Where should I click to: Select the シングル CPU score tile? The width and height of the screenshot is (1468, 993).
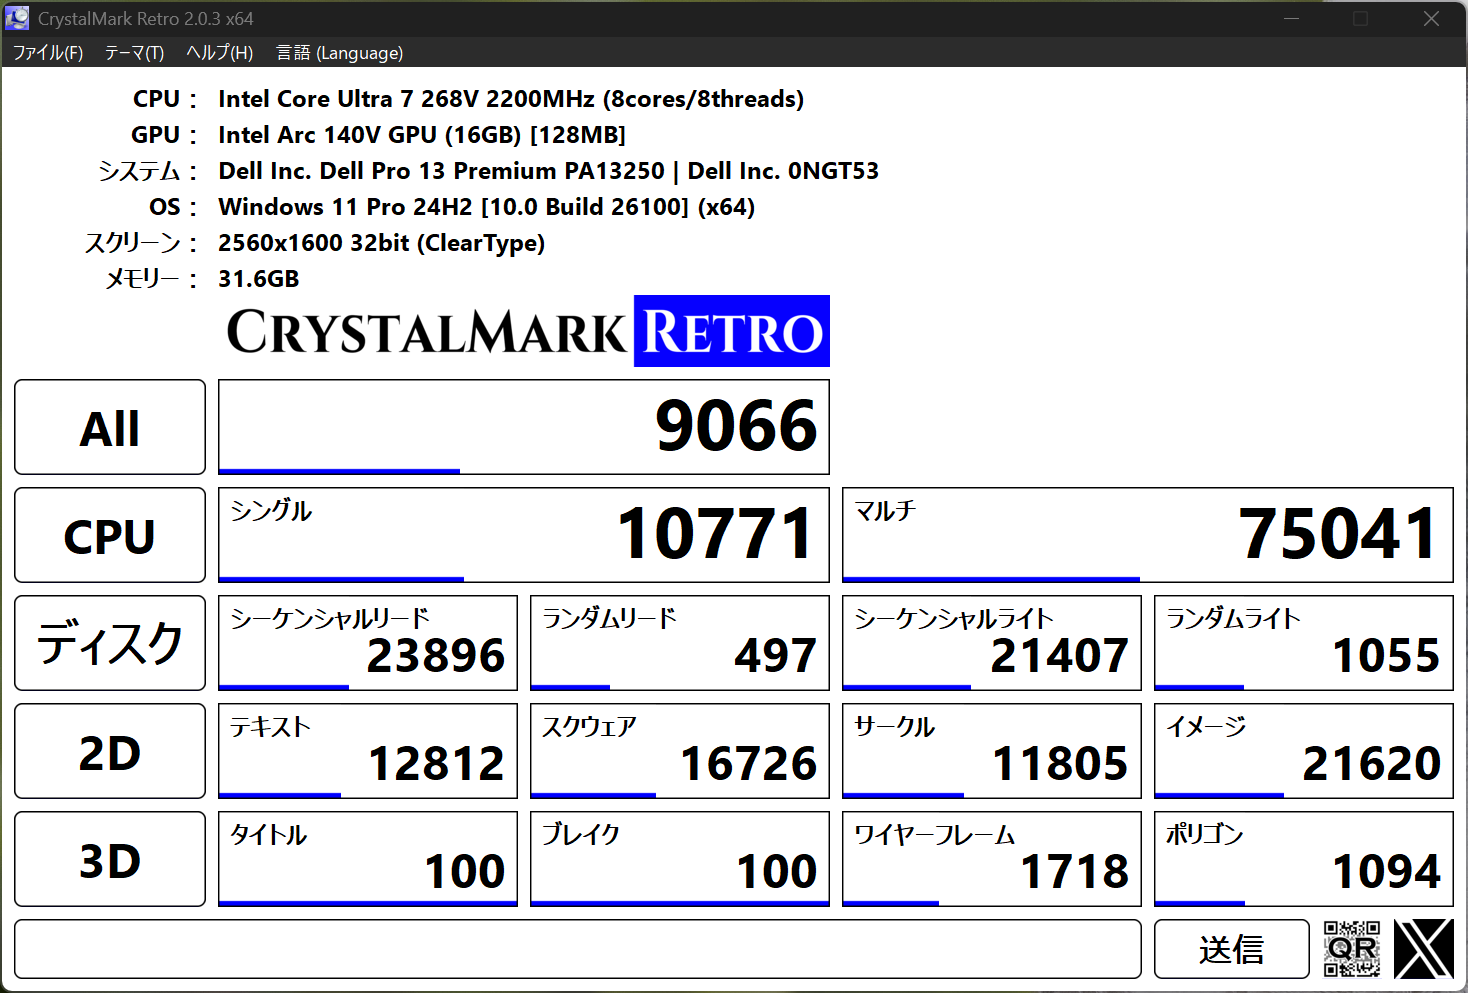[x=523, y=535]
